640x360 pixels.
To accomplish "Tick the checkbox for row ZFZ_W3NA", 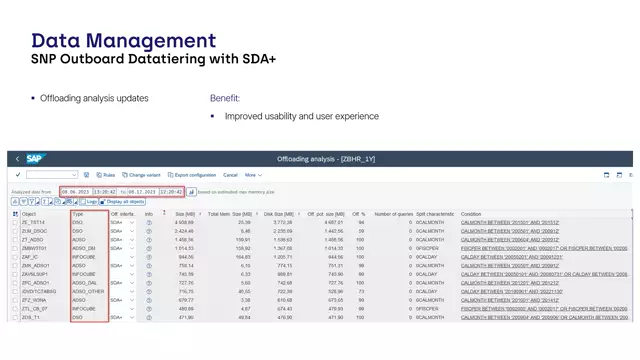I will (x=15, y=300).
